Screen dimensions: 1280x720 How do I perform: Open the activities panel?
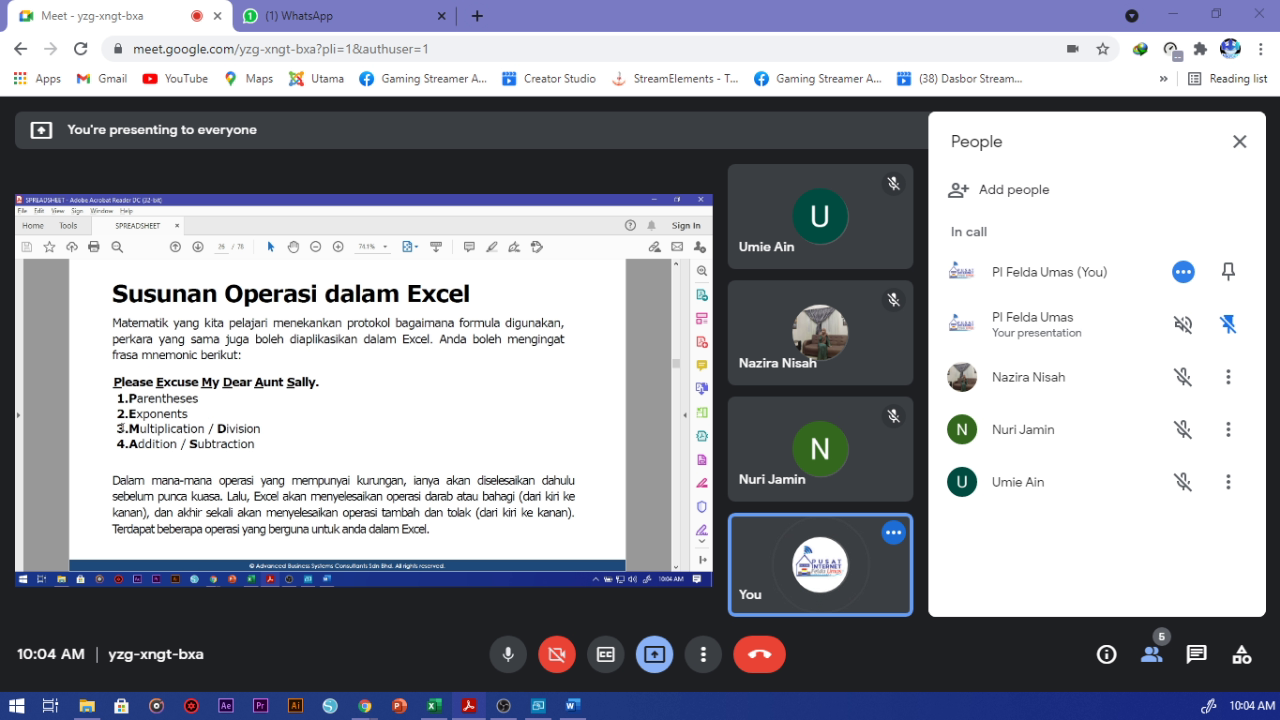[1241, 654]
